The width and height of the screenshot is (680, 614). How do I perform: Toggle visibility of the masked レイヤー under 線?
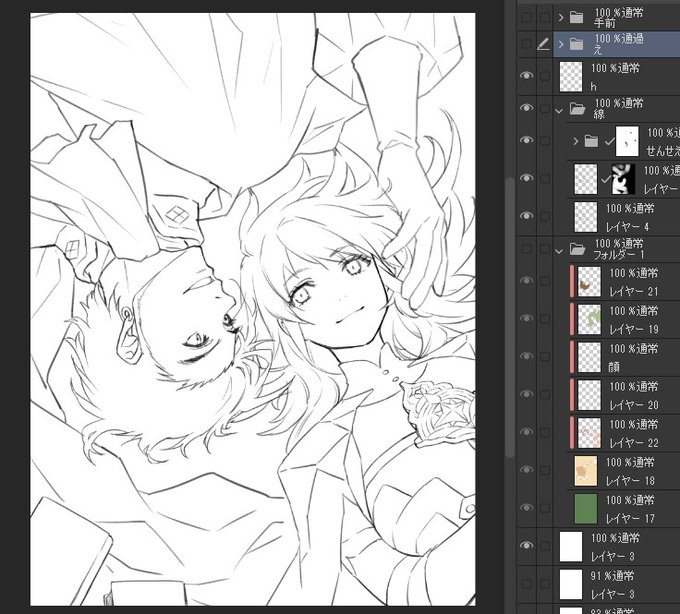pos(526,178)
